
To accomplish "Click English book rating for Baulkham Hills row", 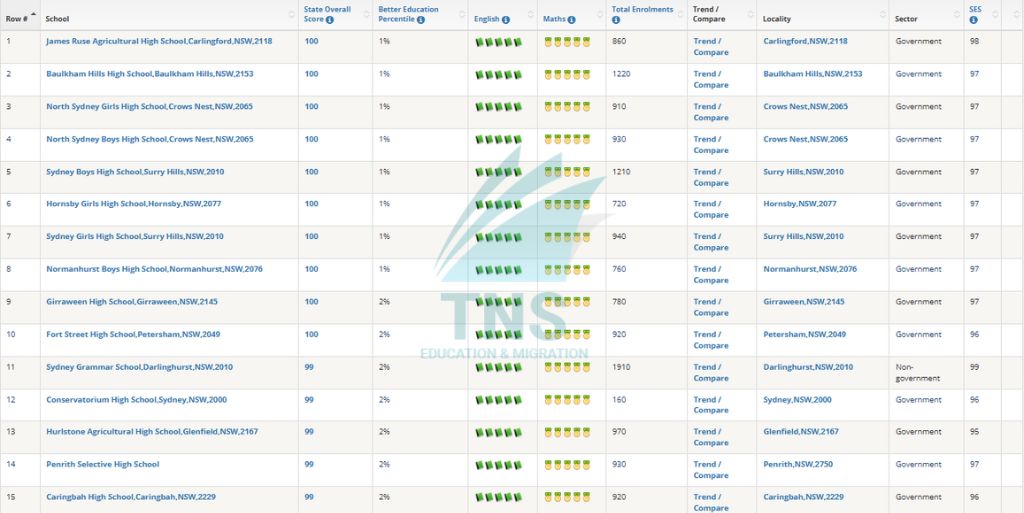I will (x=499, y=74).
